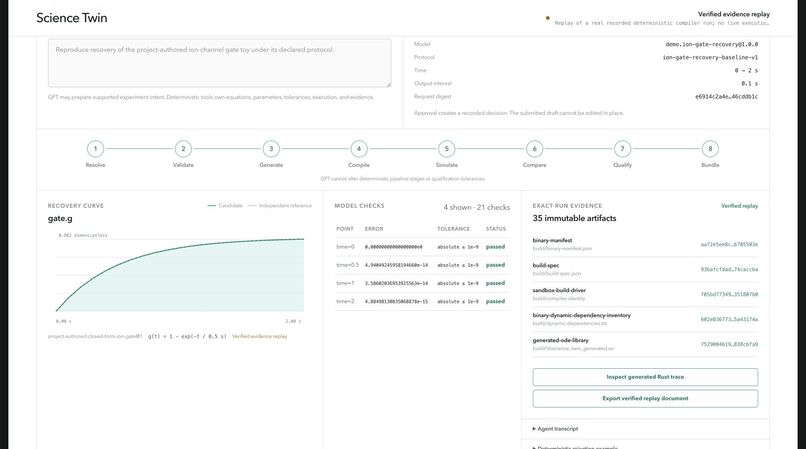Click the status dot beside Verified evidence replay
The width and height of the screenshot is (806, 449).
pyautogui.click(x=547, y=18)
